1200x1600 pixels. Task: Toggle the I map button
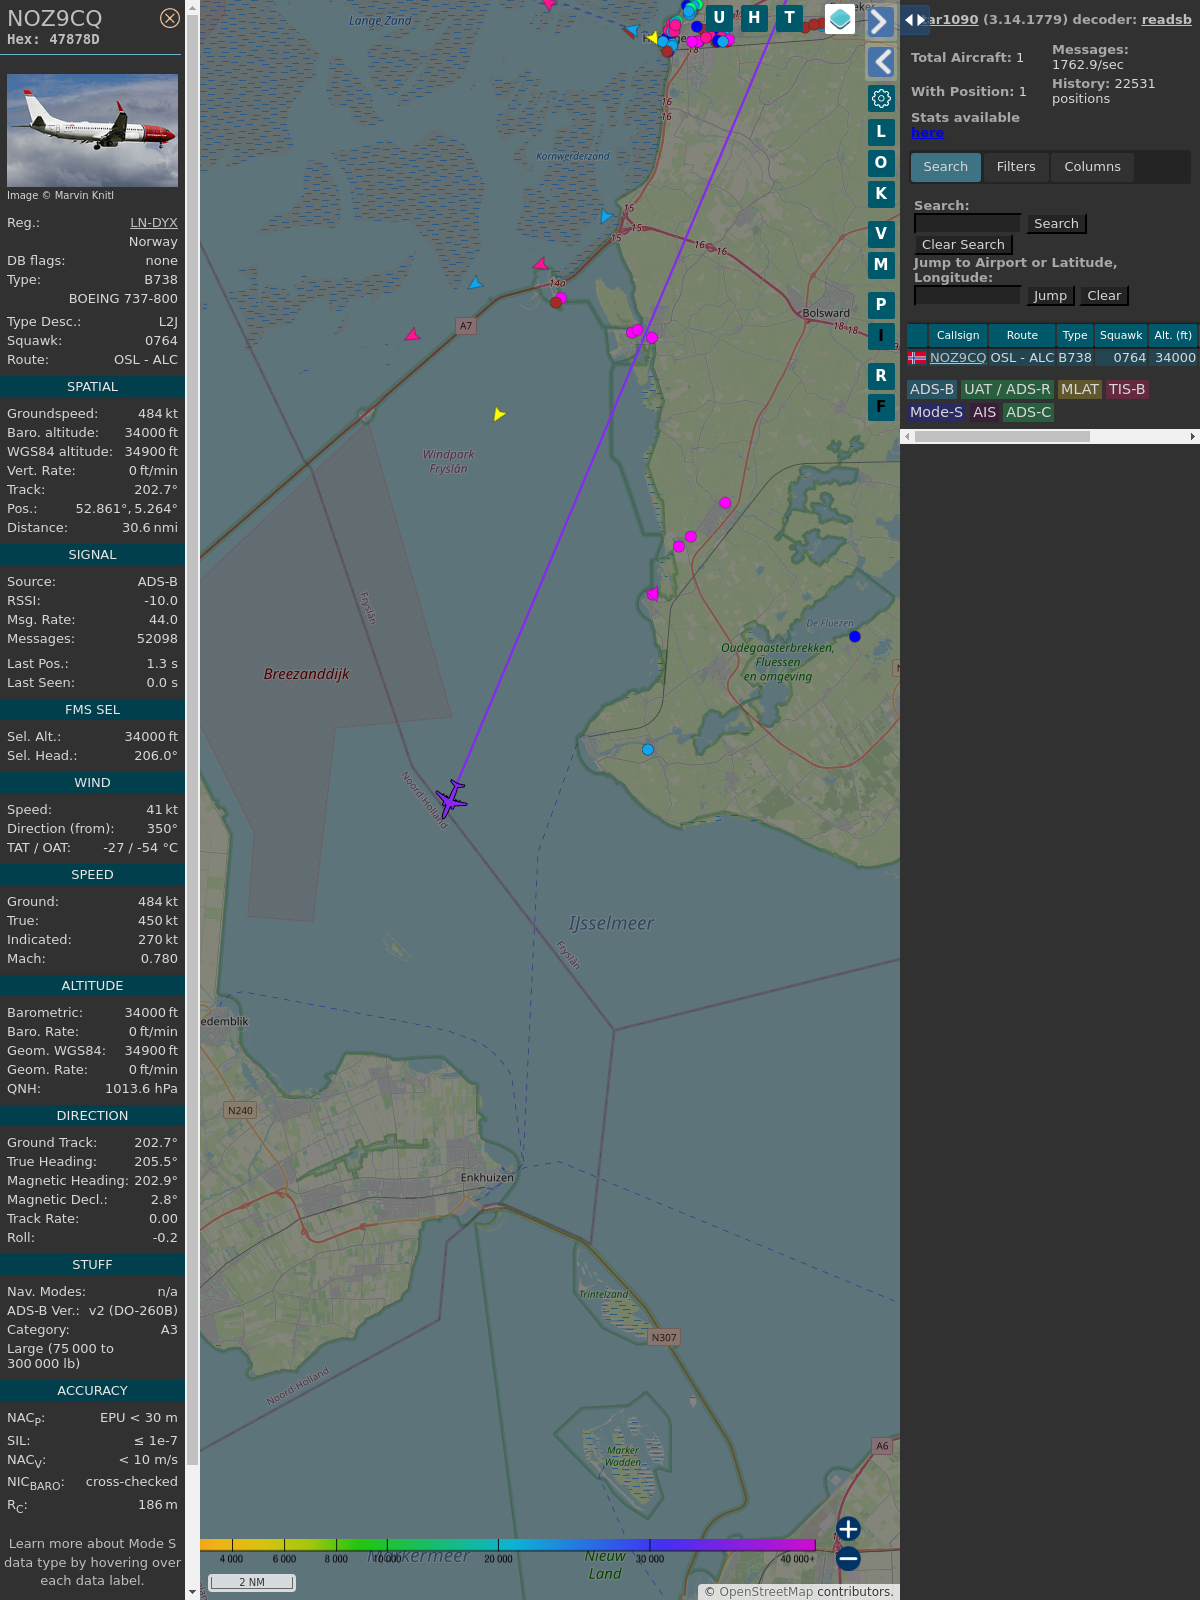[x=881, y=336]
